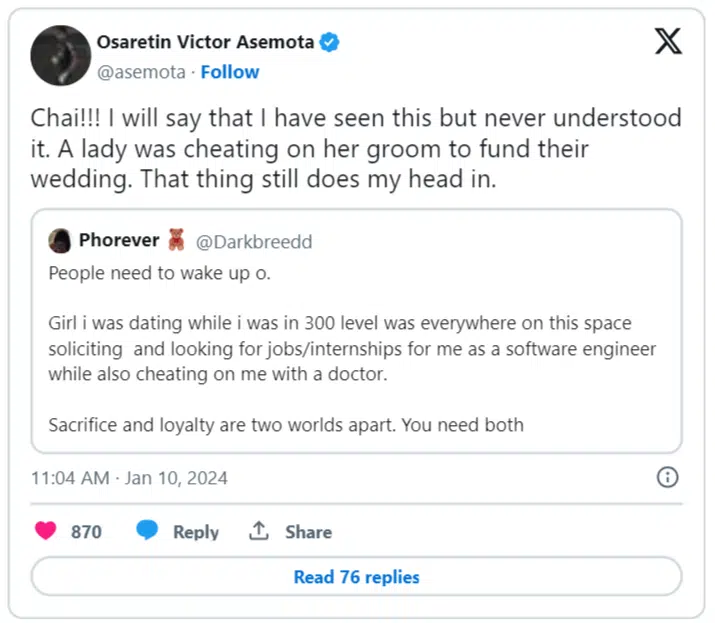Click the @asemota handle
This screenshot has width=715, height=623.
[x=143, y=72]
